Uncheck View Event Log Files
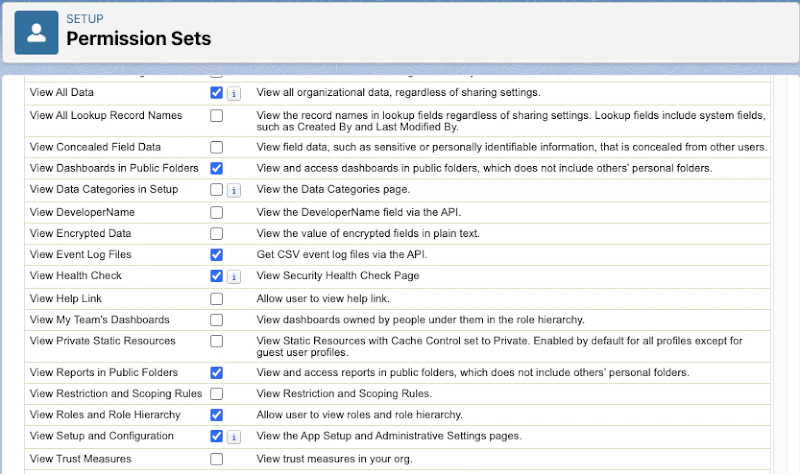Image resolution: width=800 pixels, height=474 pixels. (216, 255)
